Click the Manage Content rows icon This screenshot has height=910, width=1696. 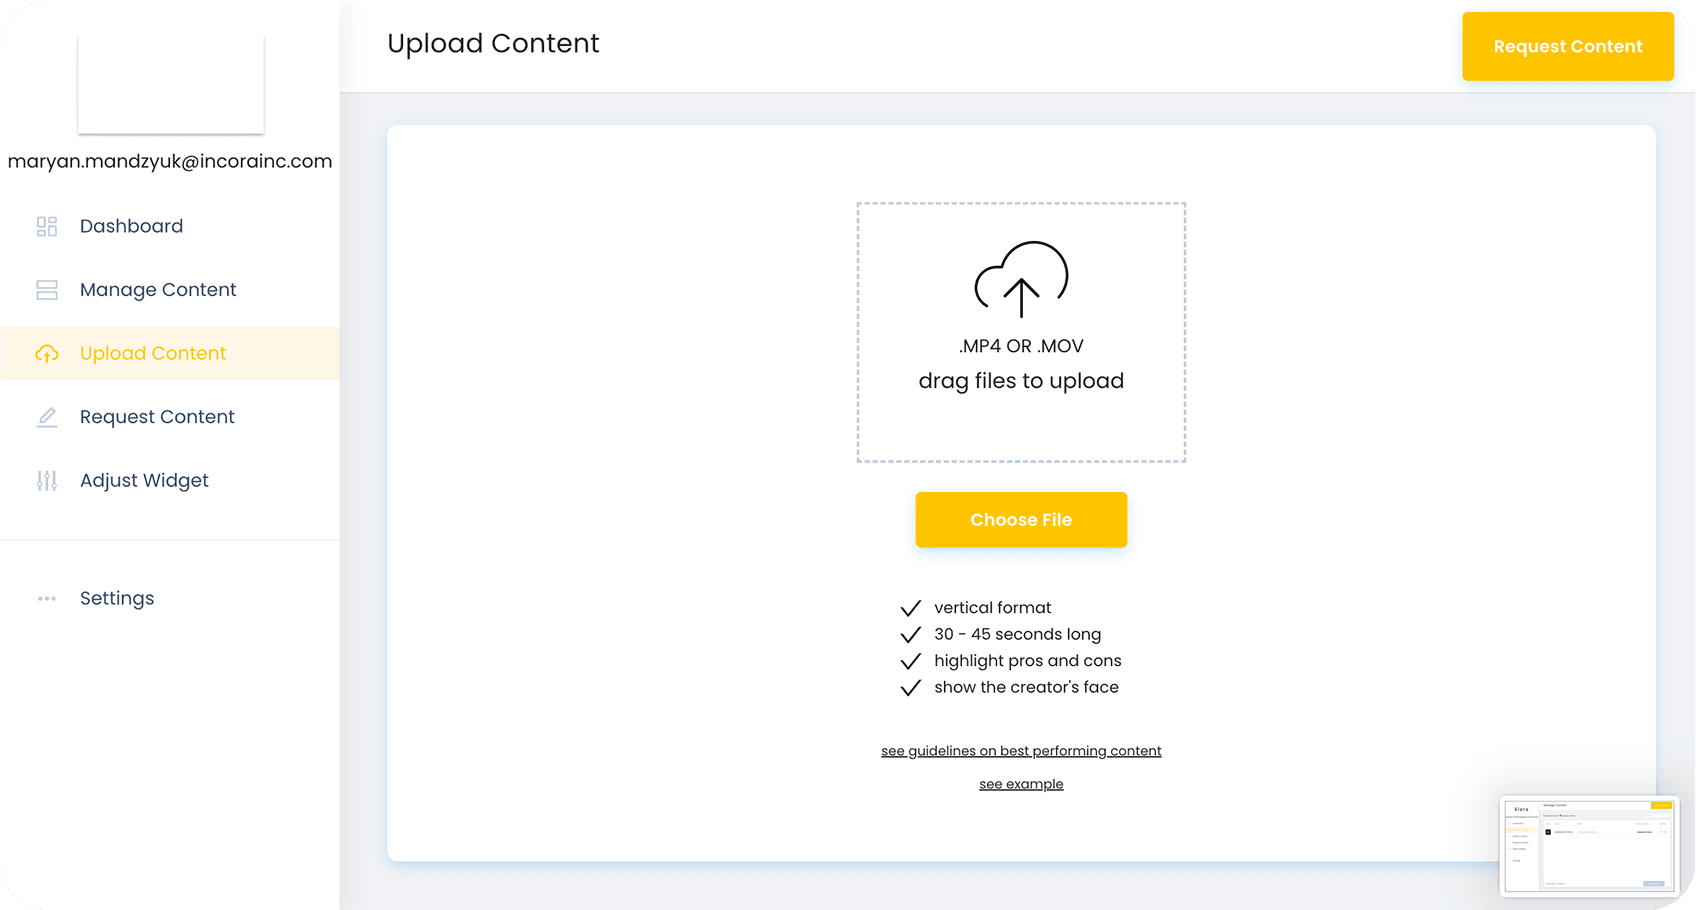coord(47,290)
